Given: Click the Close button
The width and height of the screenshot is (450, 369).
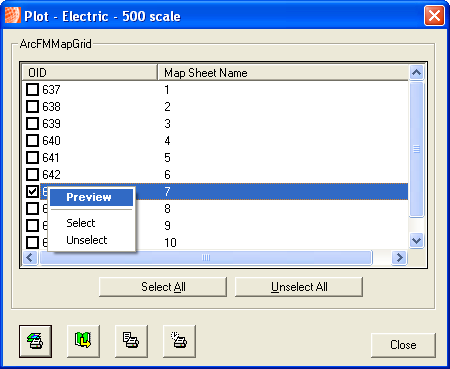Looking at the screenshot, I should click(x=403, y=345).
